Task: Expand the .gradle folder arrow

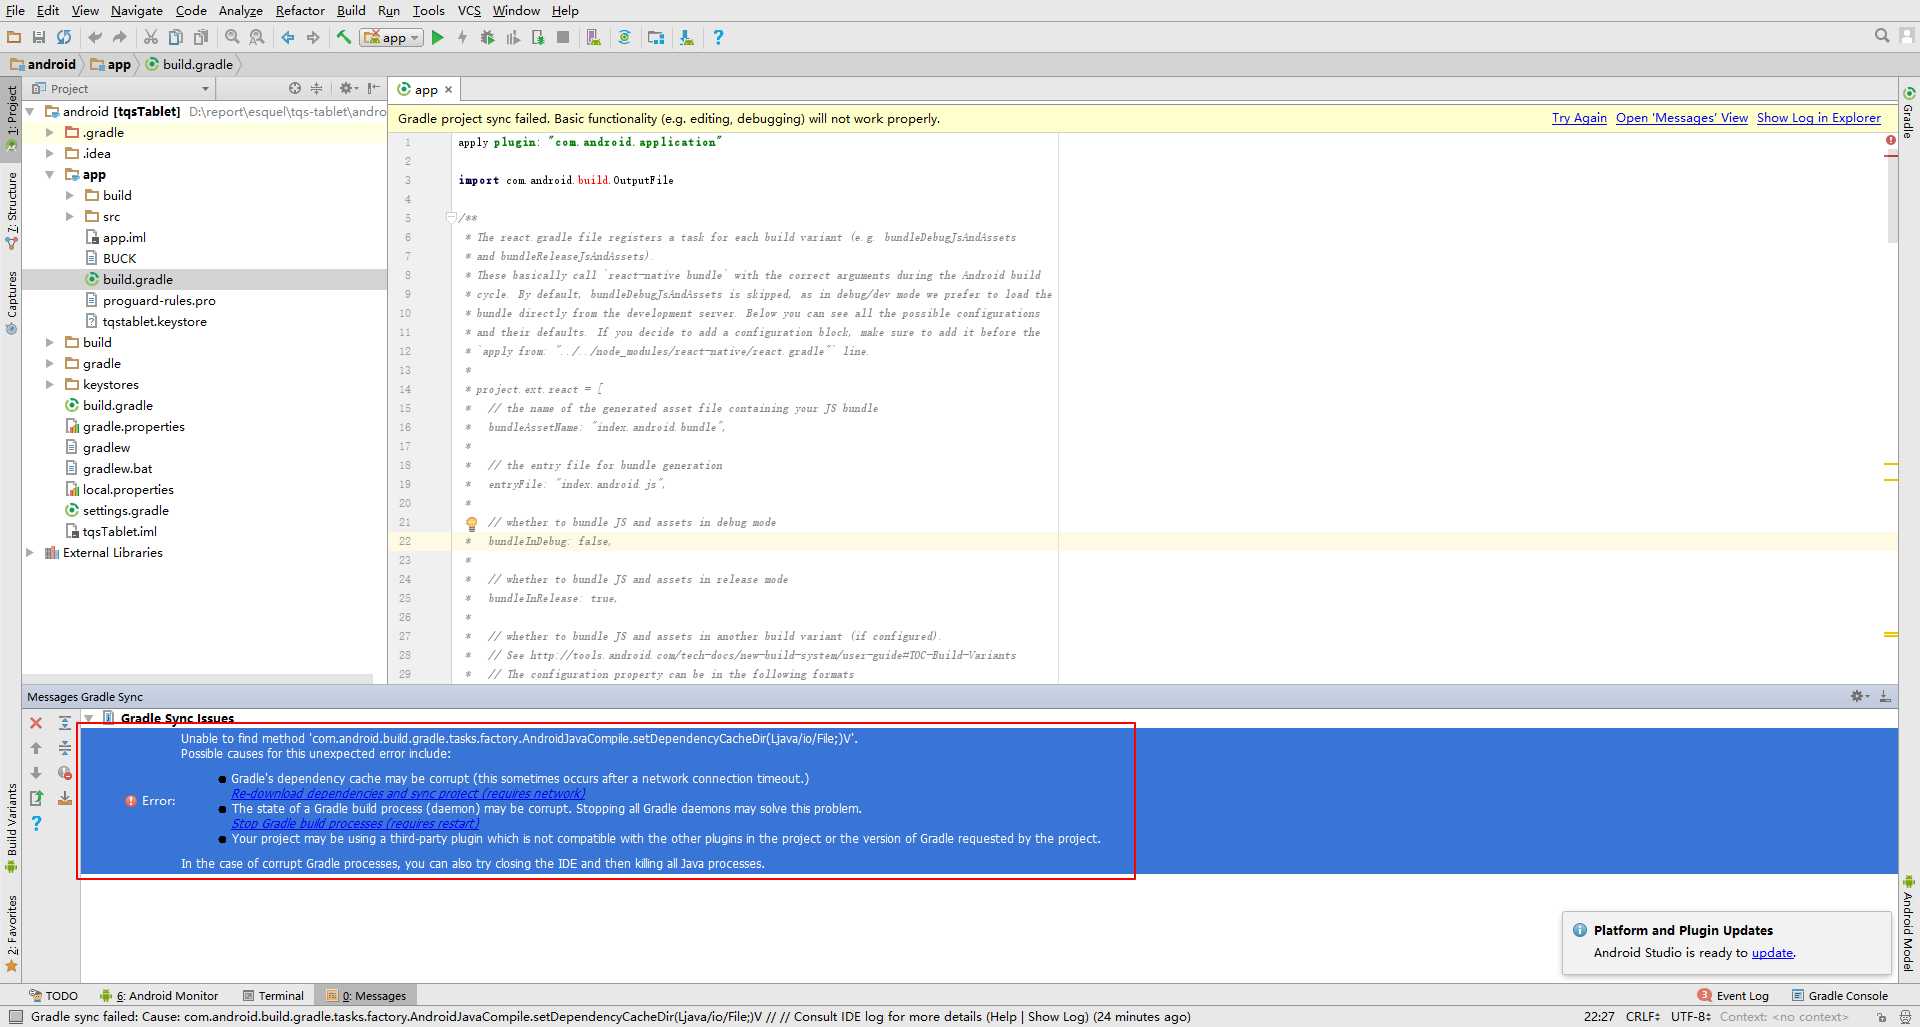Action: point(50,132)
